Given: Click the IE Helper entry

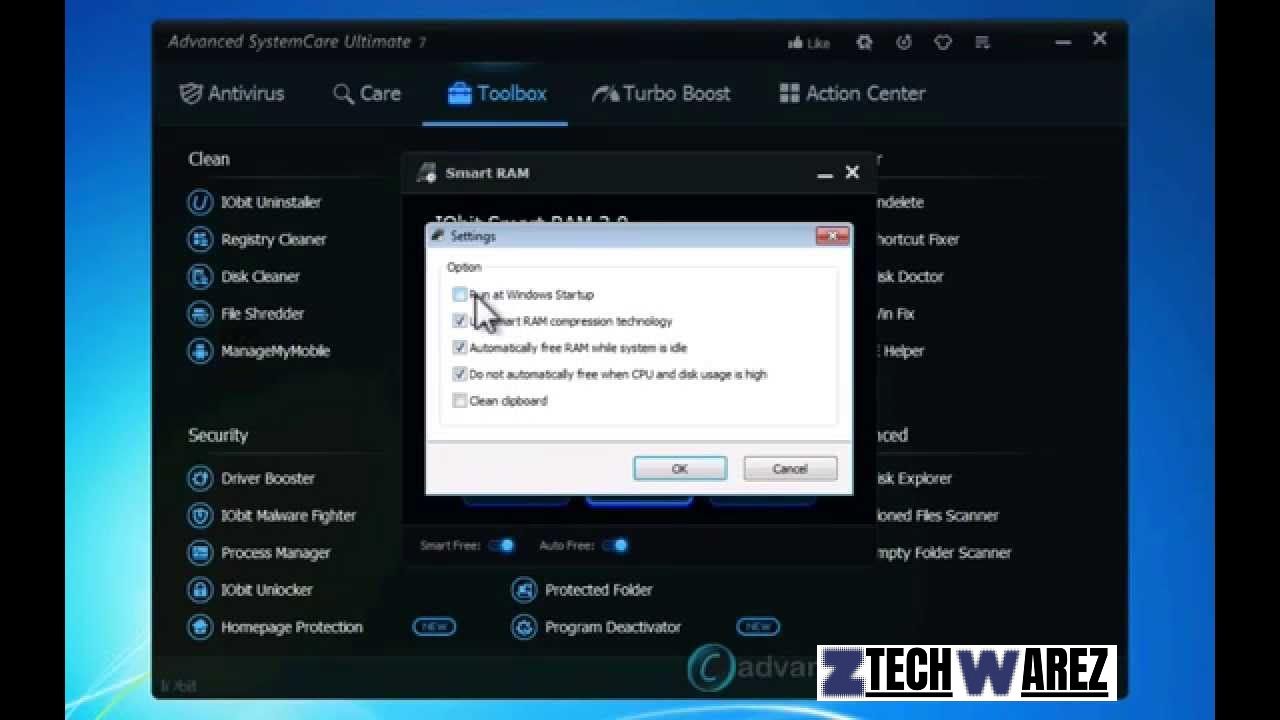Looking at the screenshot, I should click(x=900, y=350).
